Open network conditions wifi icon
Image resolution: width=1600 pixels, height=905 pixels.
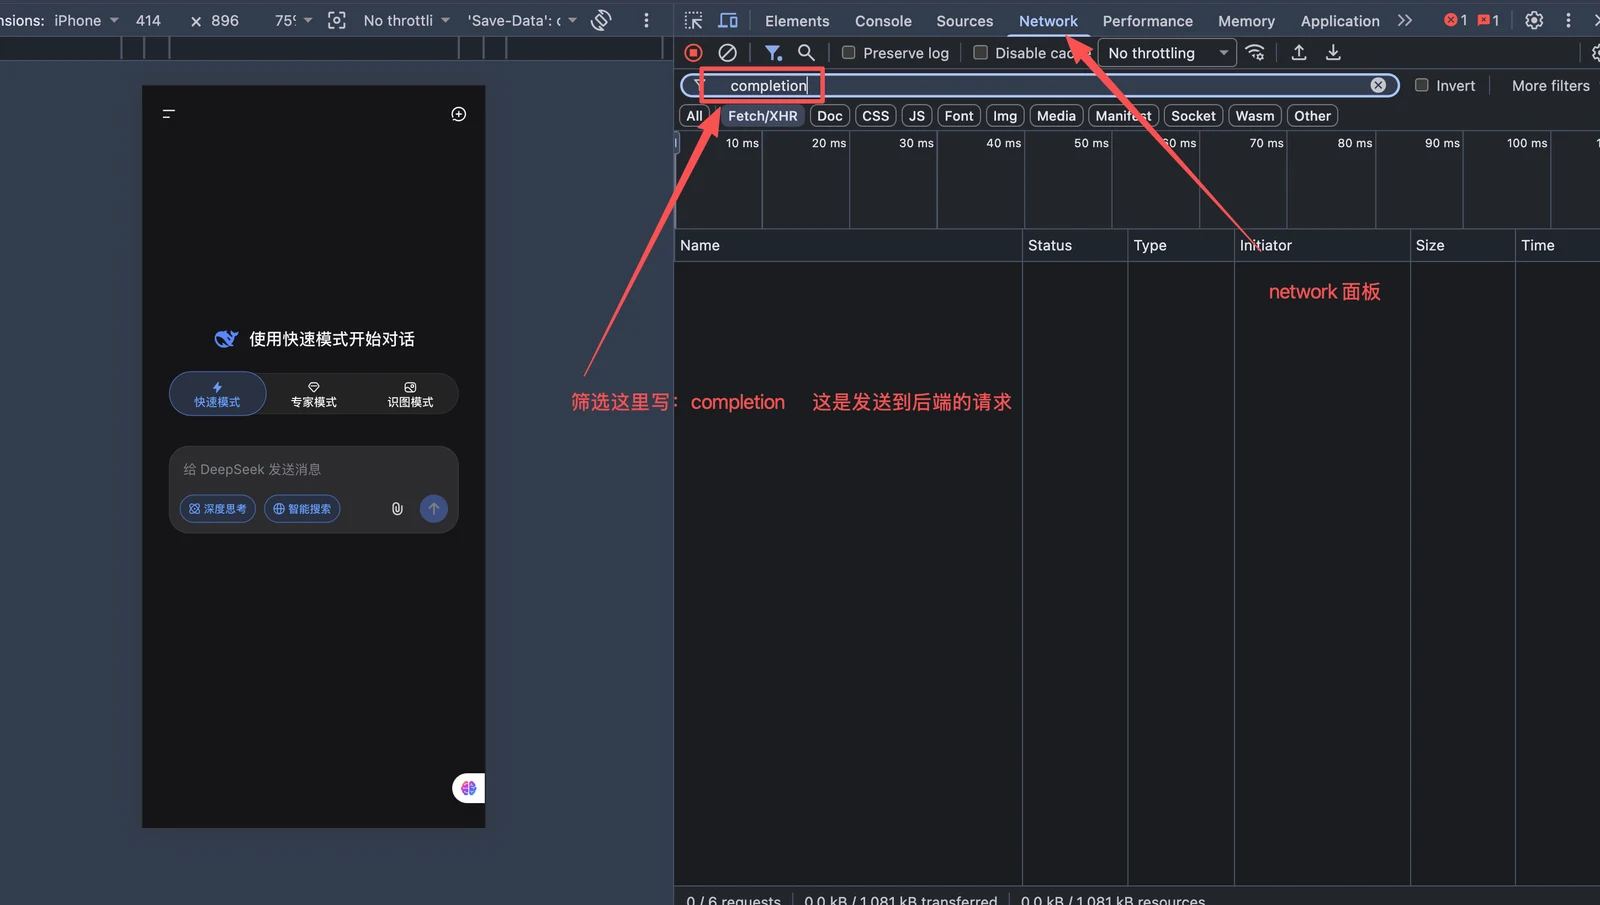pyautogui.click(x=1255, y=53)
